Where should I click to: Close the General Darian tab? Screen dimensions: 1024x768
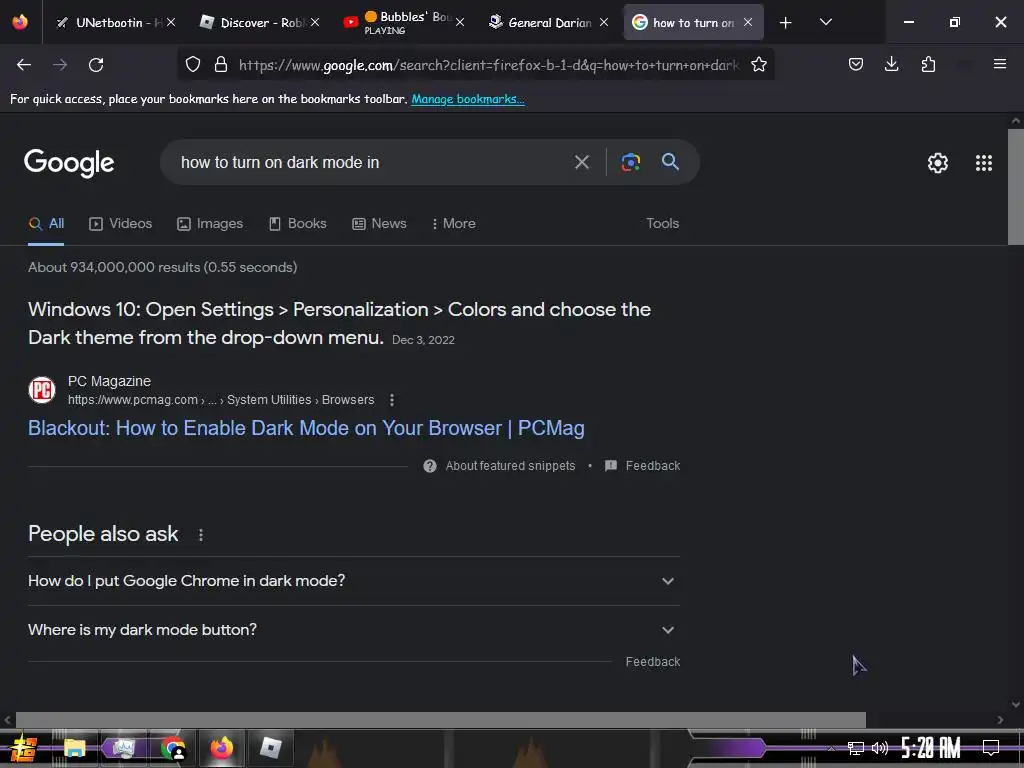coord(604,22)
